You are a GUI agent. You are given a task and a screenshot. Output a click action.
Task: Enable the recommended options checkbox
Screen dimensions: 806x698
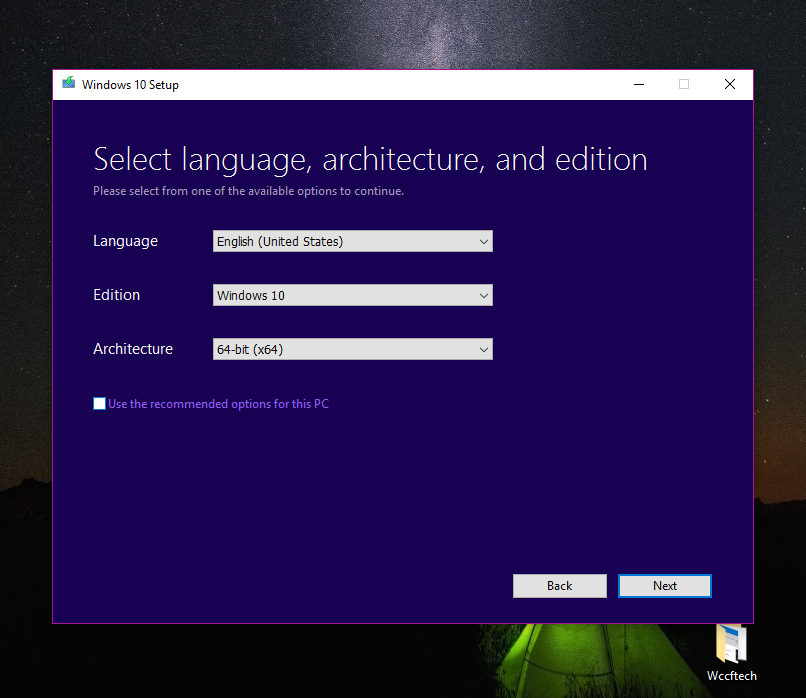click(x=99, y=404)
